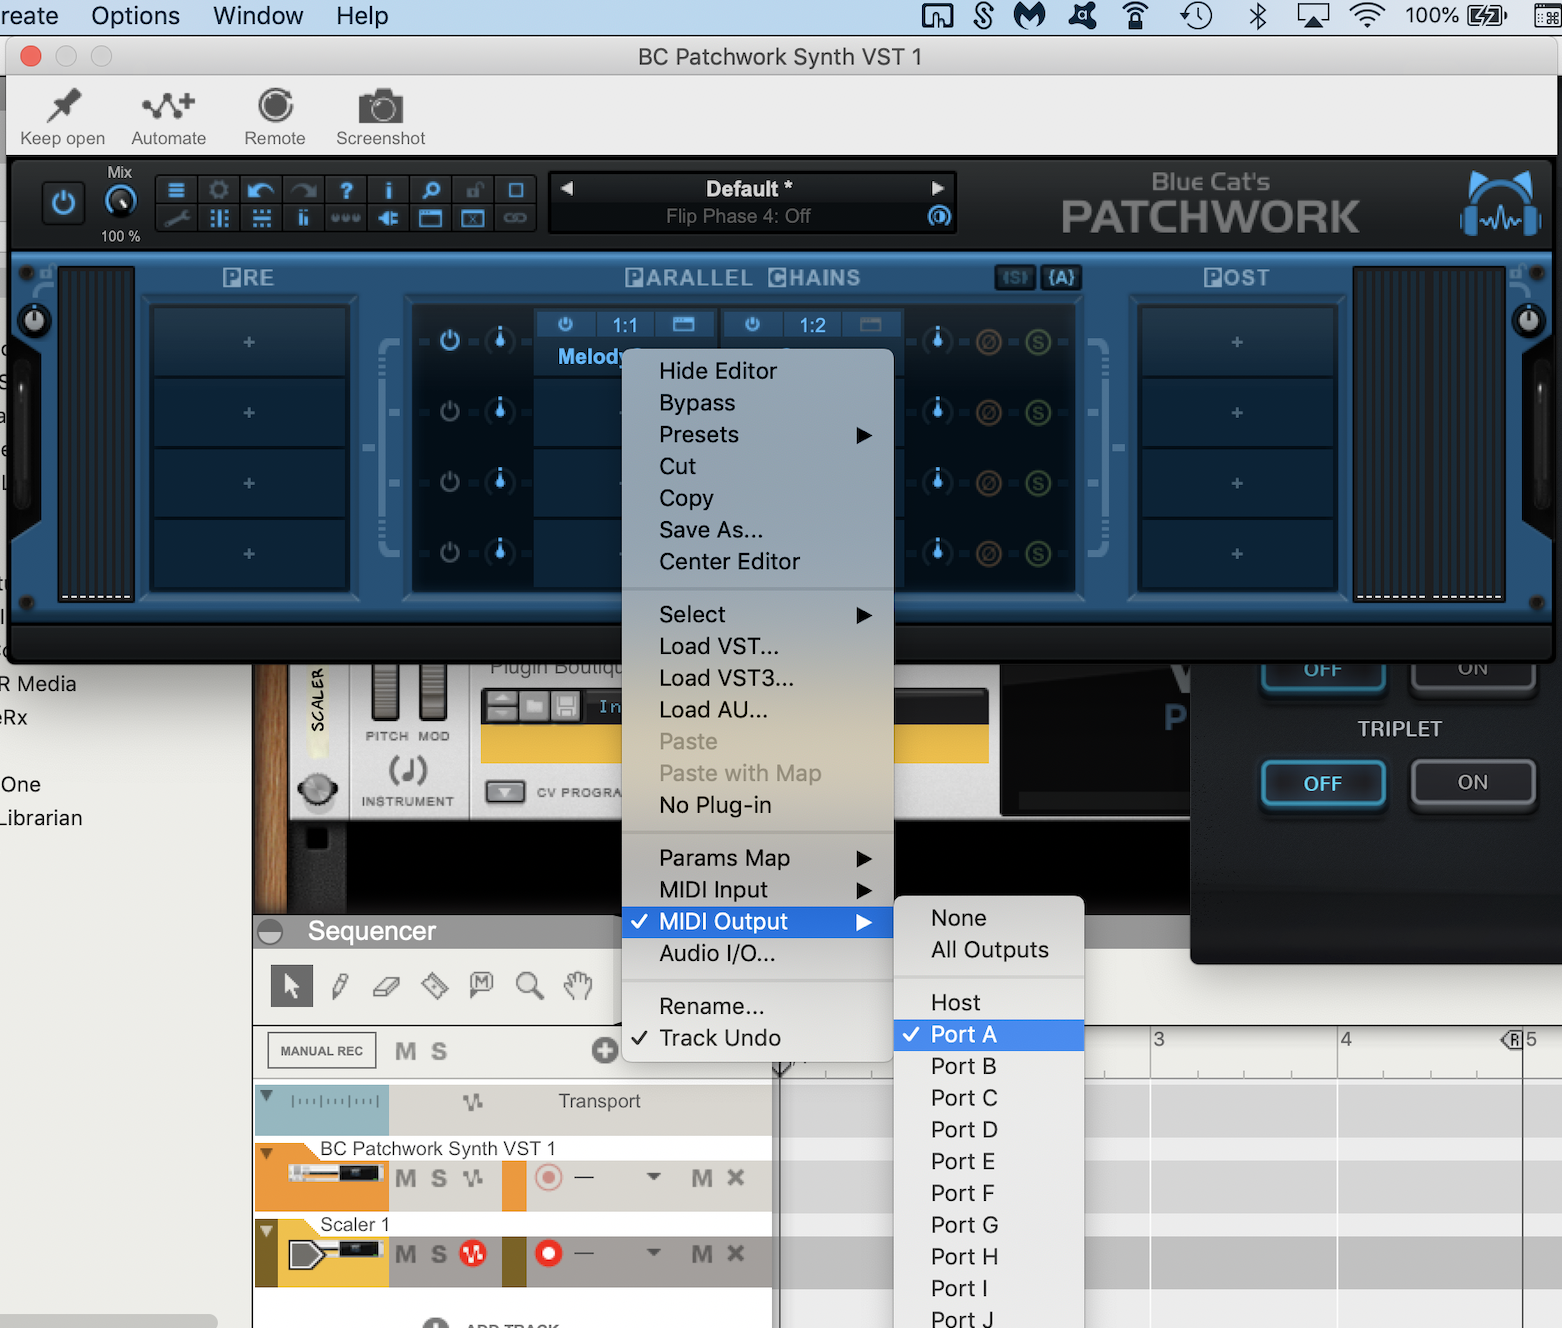The height and width of the screenshot is (1328, 1562).
Task: Select None in MIDI Output submenu
Action: 988,918
